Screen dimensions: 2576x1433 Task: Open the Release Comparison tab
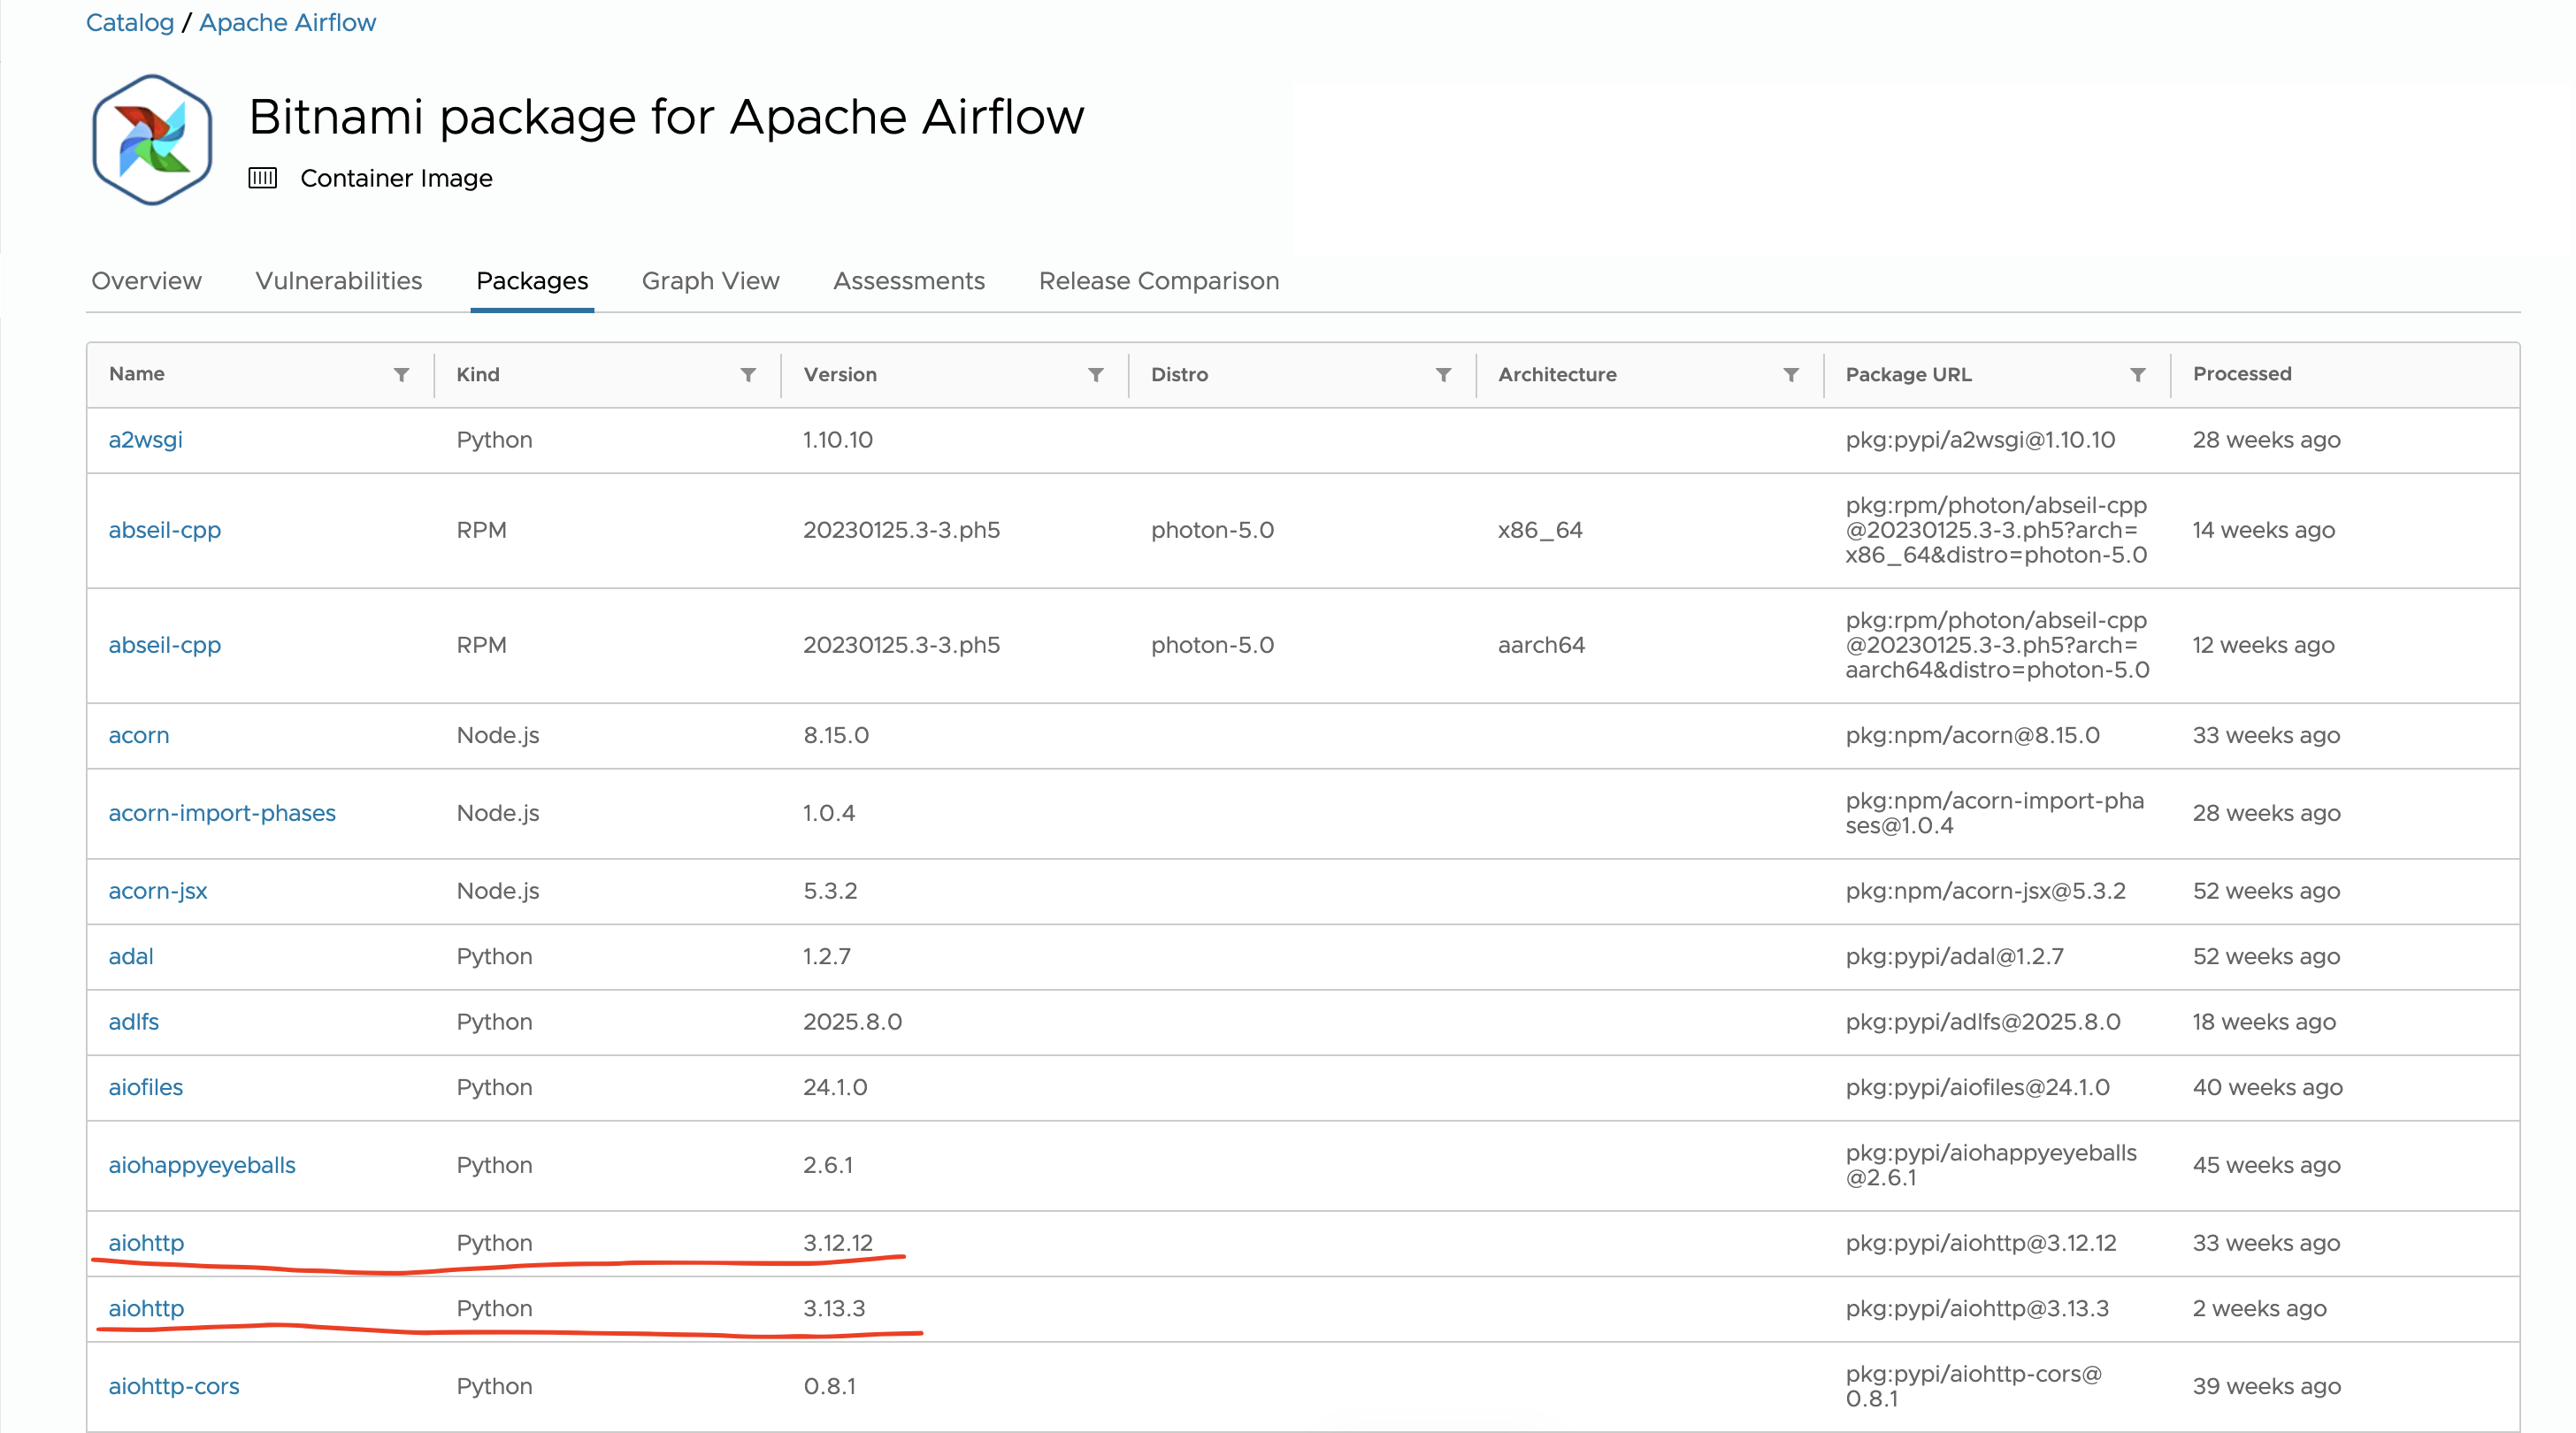[x=1158, y=281]
